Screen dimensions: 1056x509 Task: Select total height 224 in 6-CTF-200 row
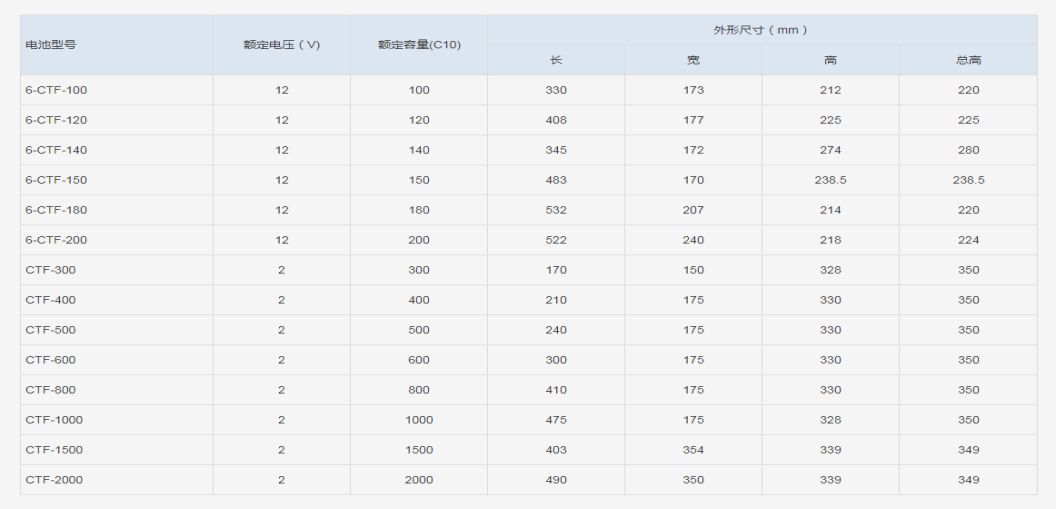[x=968, y=240]
